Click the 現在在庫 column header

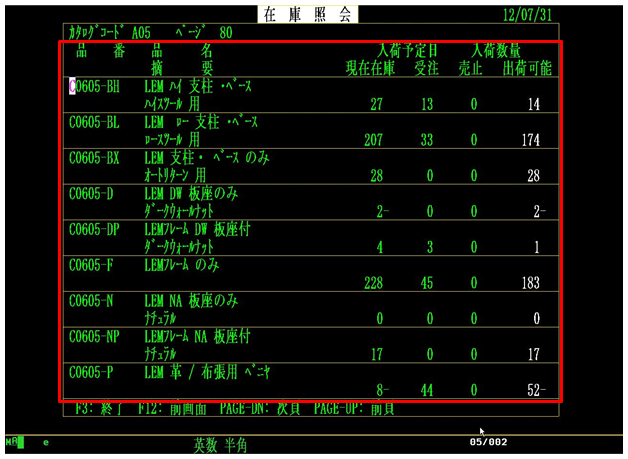pos(370,68)
